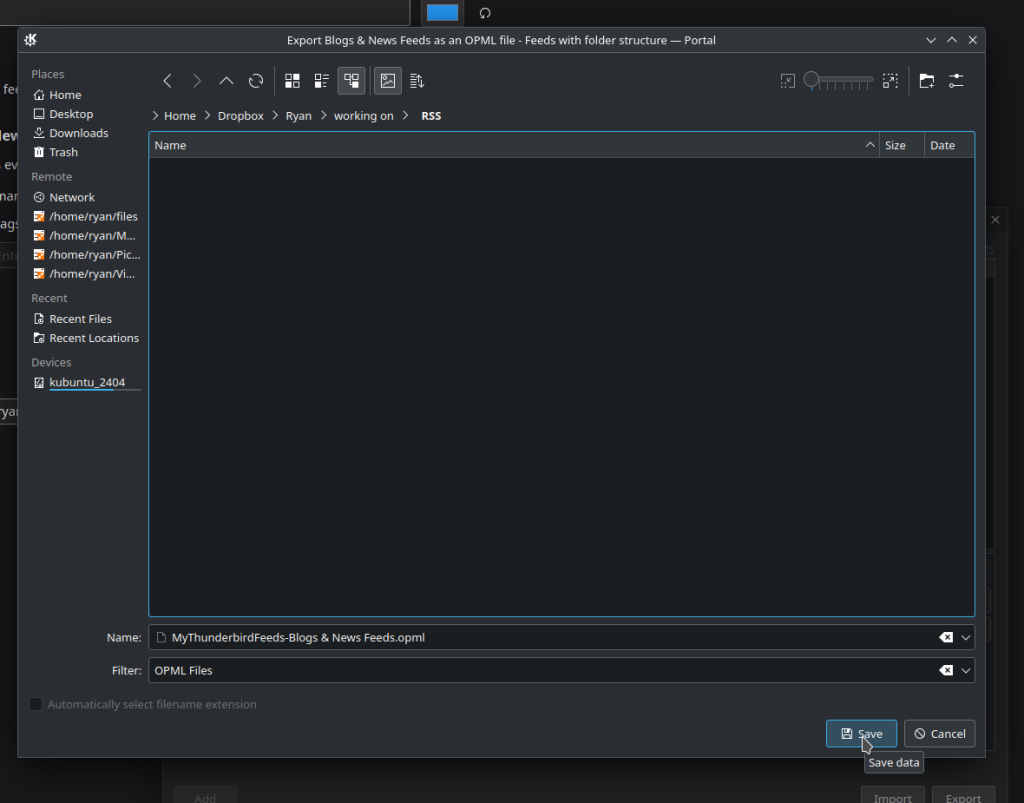Toggle the show preview button

pos(387,81)
